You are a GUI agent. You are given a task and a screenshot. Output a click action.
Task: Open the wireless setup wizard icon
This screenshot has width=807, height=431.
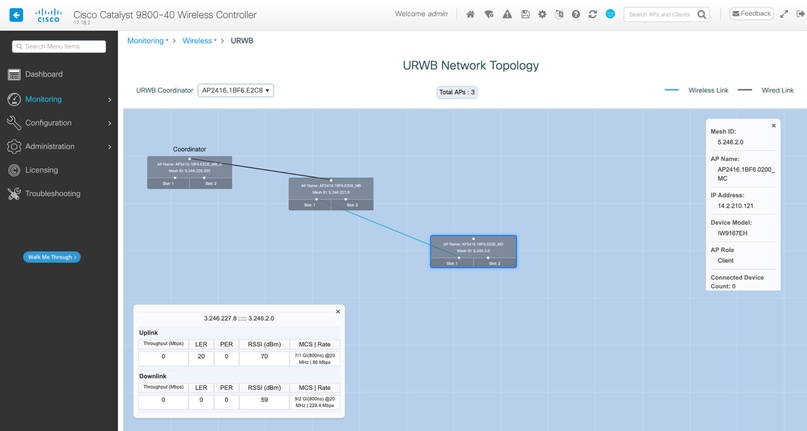point(489,14)
